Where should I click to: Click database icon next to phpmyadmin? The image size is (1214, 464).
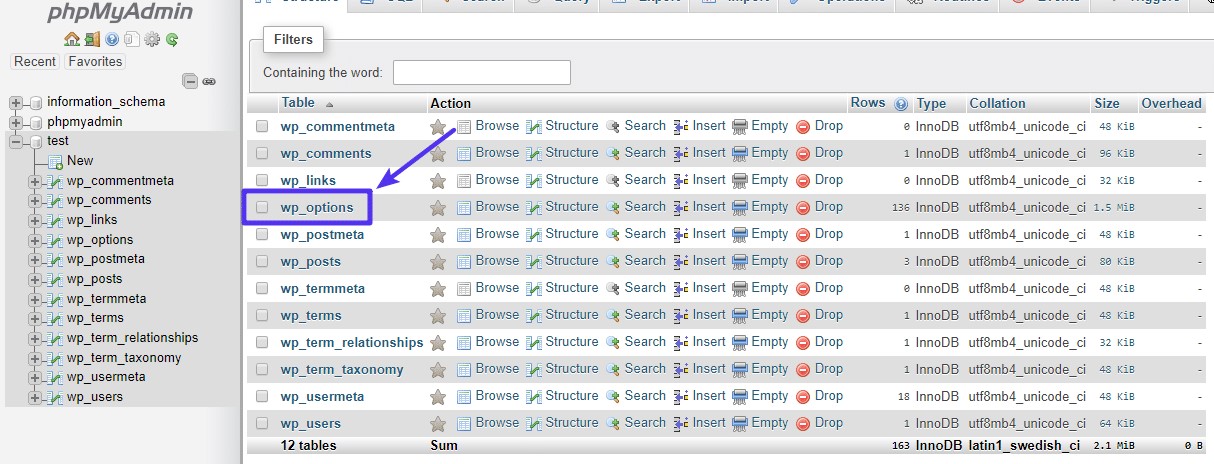[36, 122]
